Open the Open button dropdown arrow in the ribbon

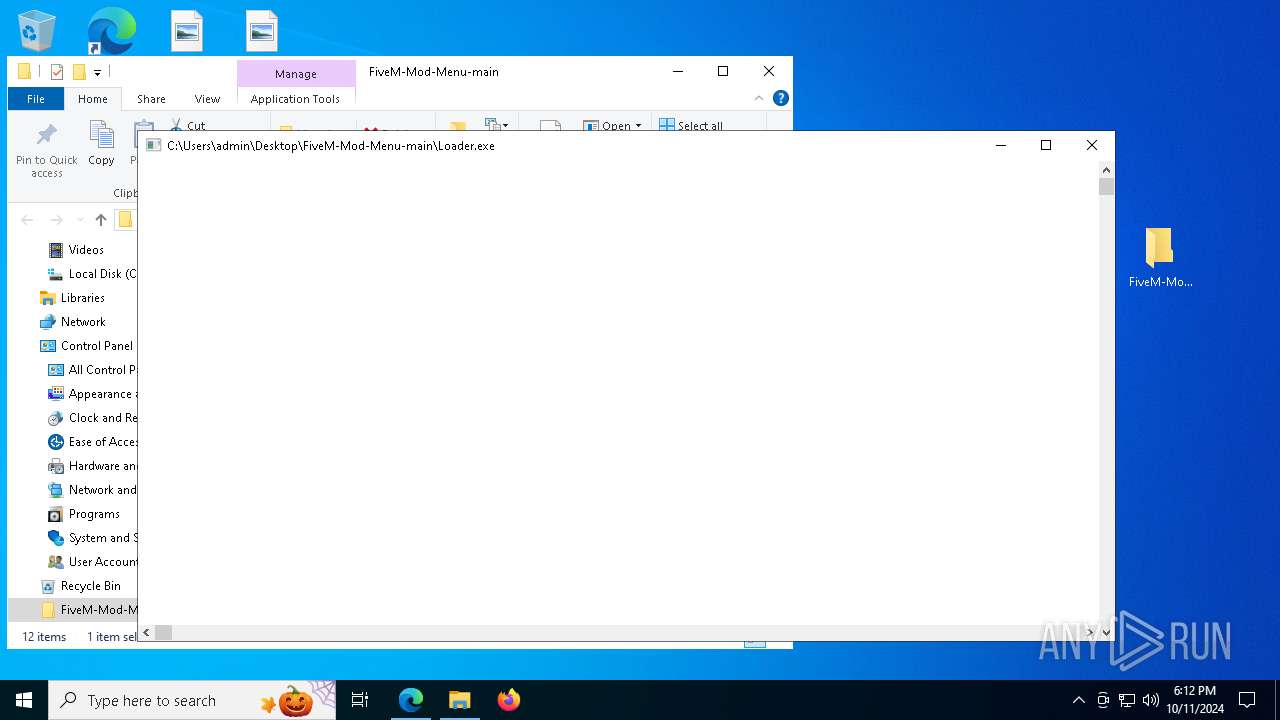click(x=638, y=126)
